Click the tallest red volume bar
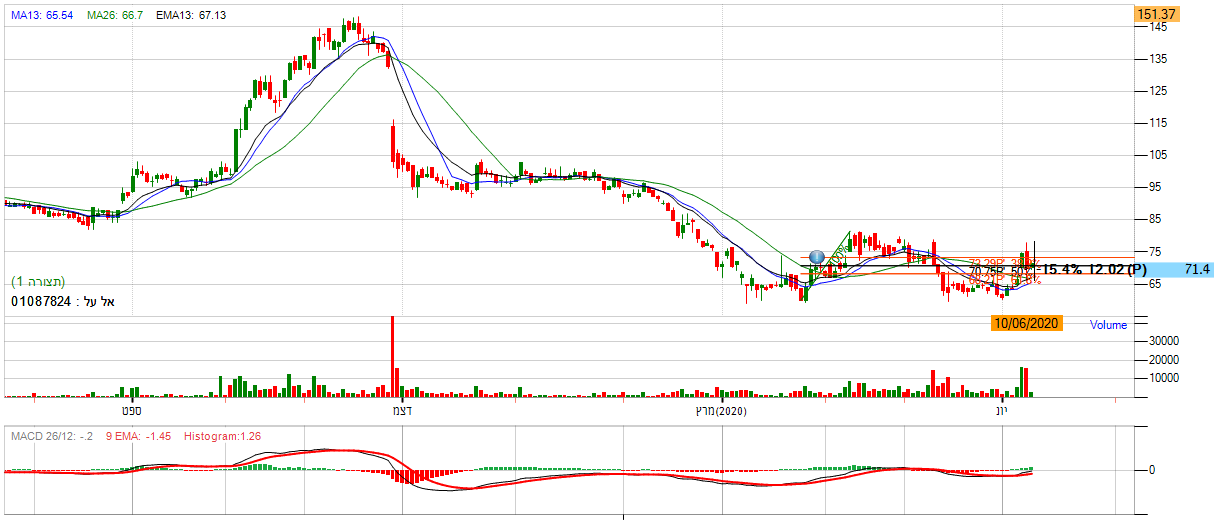 [392, 356]
